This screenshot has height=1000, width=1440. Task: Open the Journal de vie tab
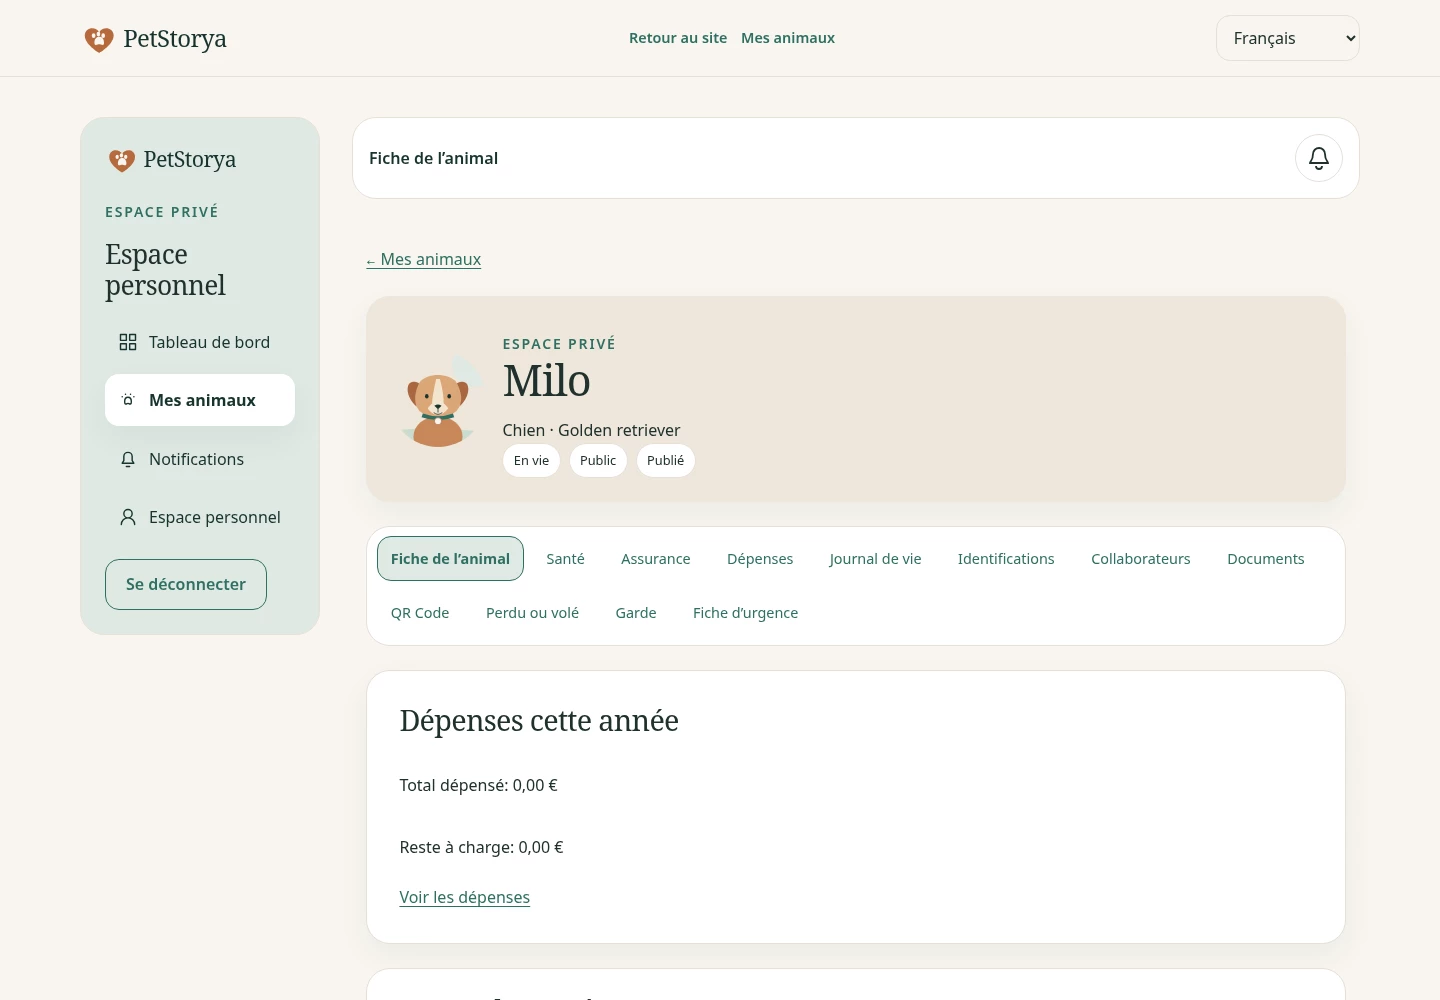tap(875, 559)
